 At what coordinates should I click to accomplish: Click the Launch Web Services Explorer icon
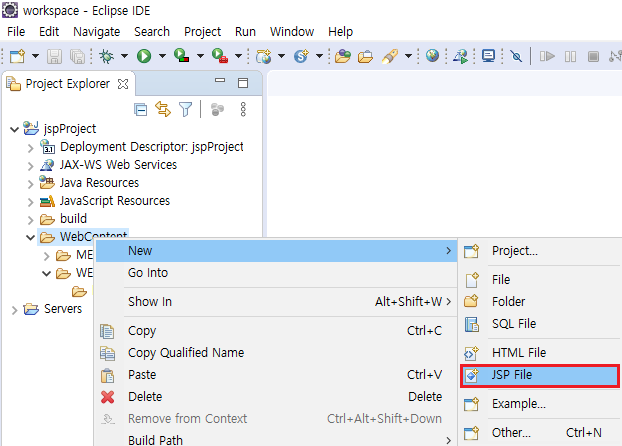pyautogui.click(x=461, y=56)
